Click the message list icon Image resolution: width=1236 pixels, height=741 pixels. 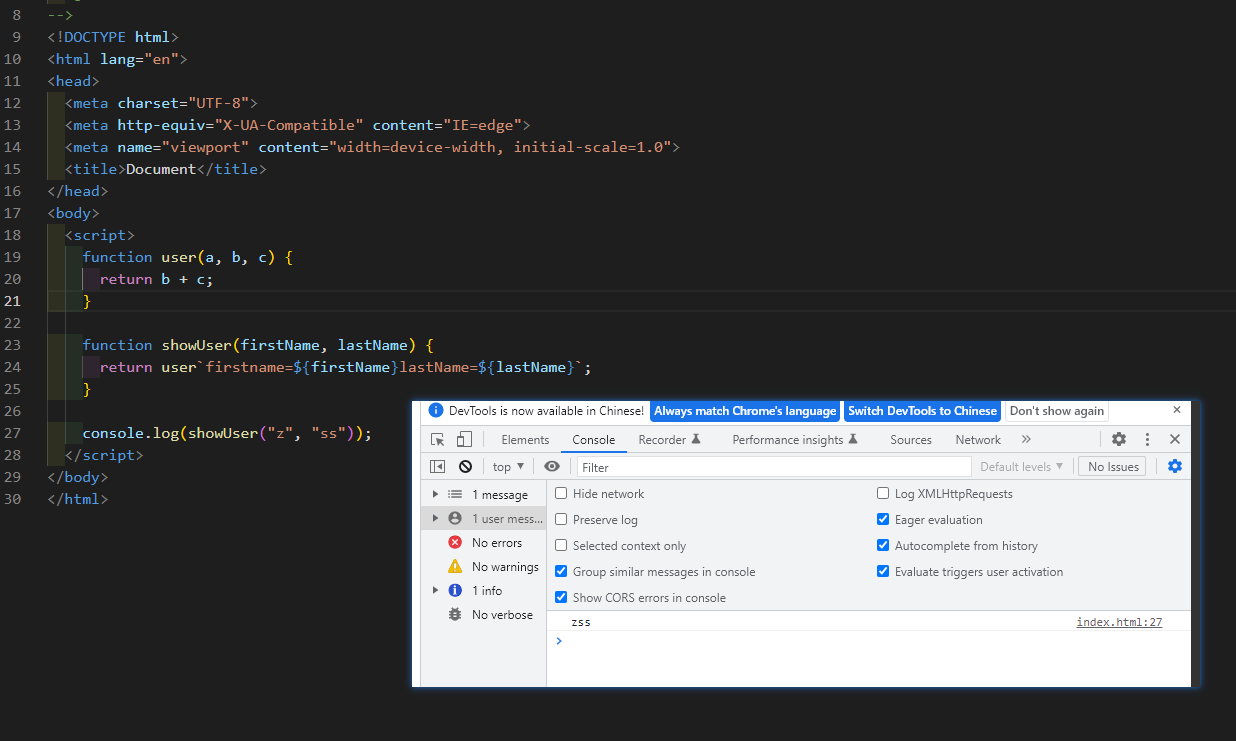[455, 494]
